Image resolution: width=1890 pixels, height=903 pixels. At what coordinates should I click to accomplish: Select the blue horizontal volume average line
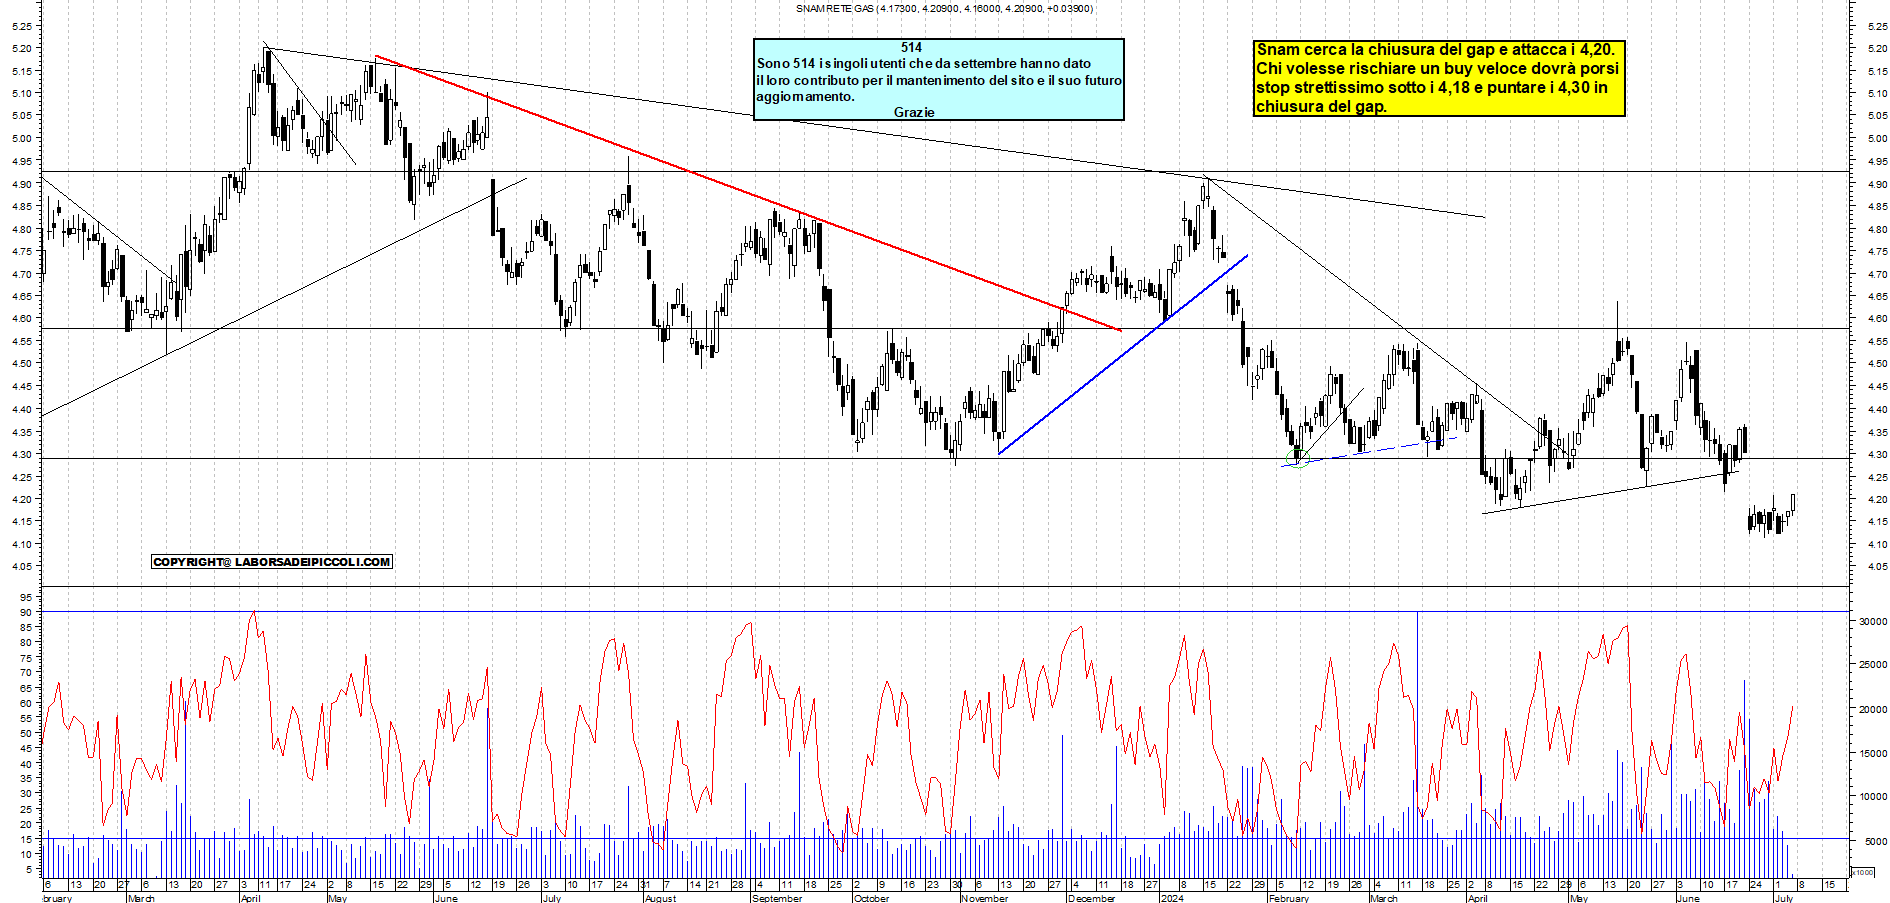945,839
